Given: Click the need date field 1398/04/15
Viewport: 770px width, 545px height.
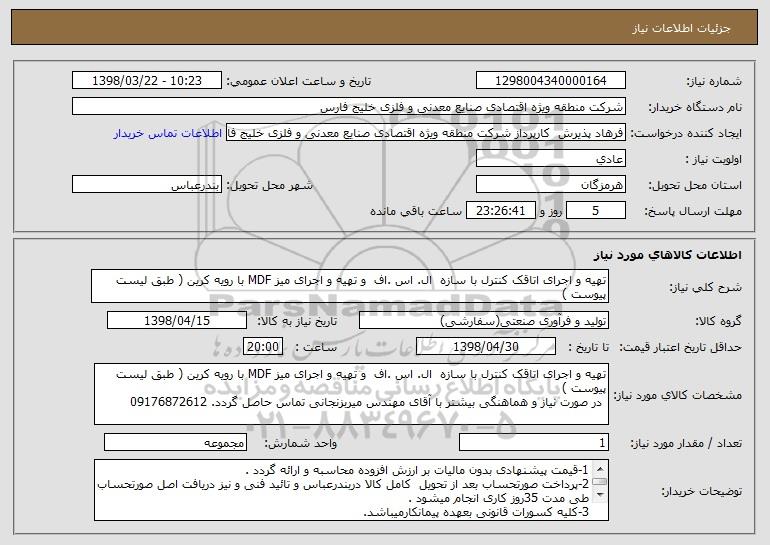Looking at the screenshot, I should pos(177,321).
